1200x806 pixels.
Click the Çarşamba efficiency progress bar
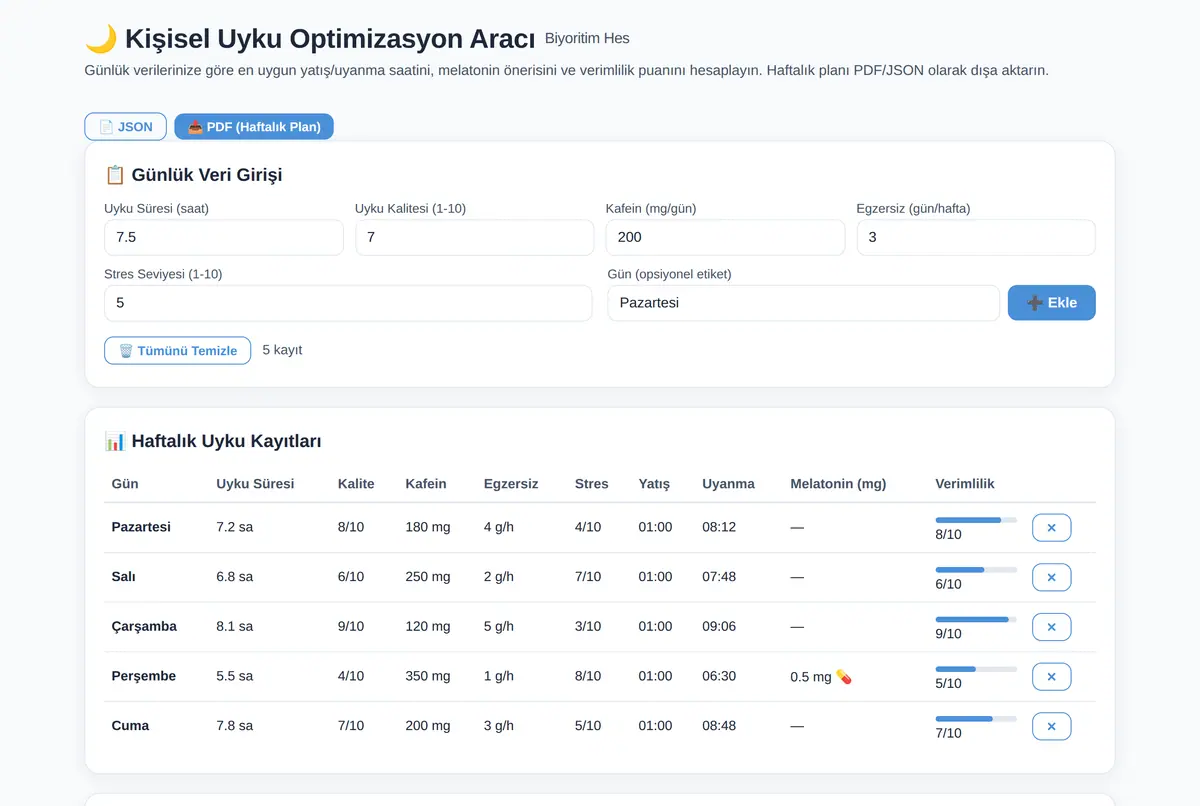[976, 619]
